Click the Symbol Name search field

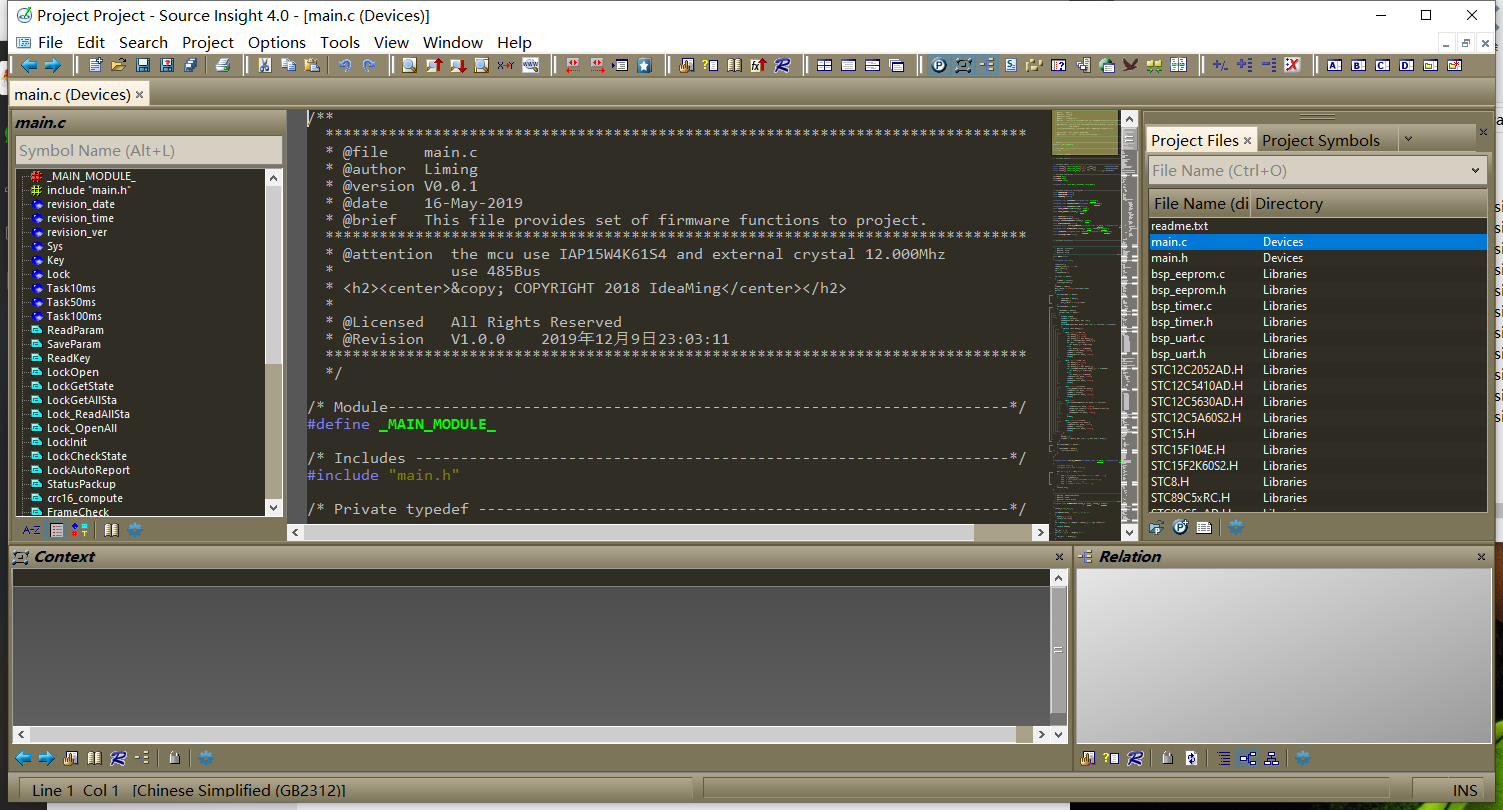(149, 151)
